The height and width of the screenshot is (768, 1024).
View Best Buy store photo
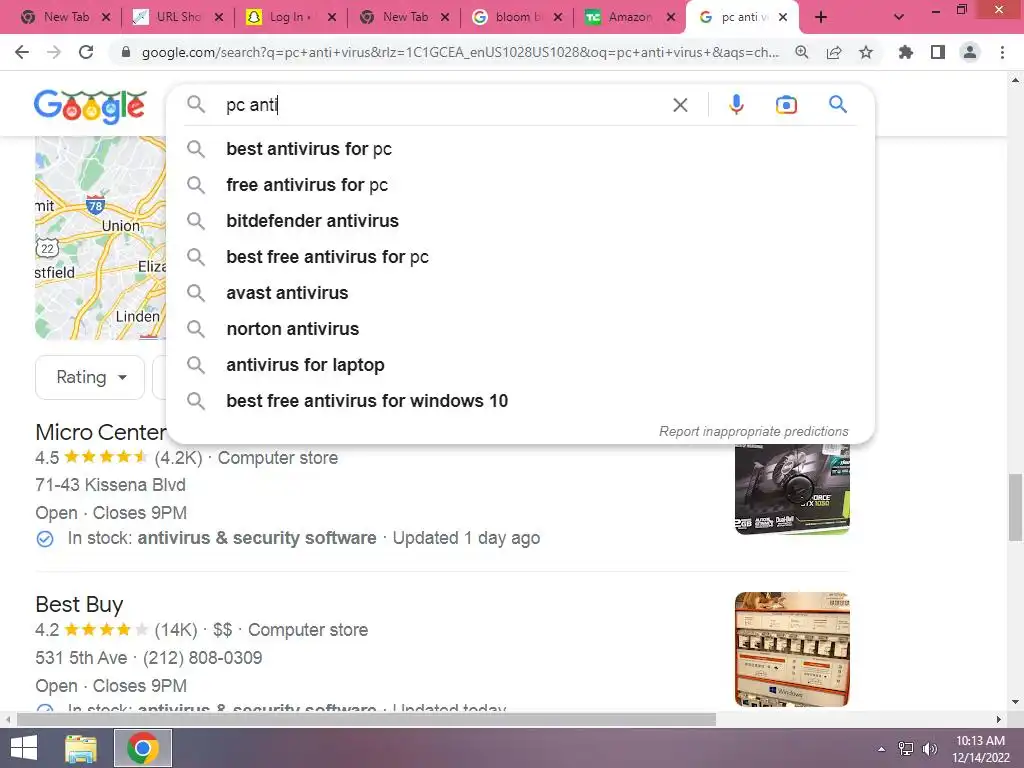click(x=792, y=649)
